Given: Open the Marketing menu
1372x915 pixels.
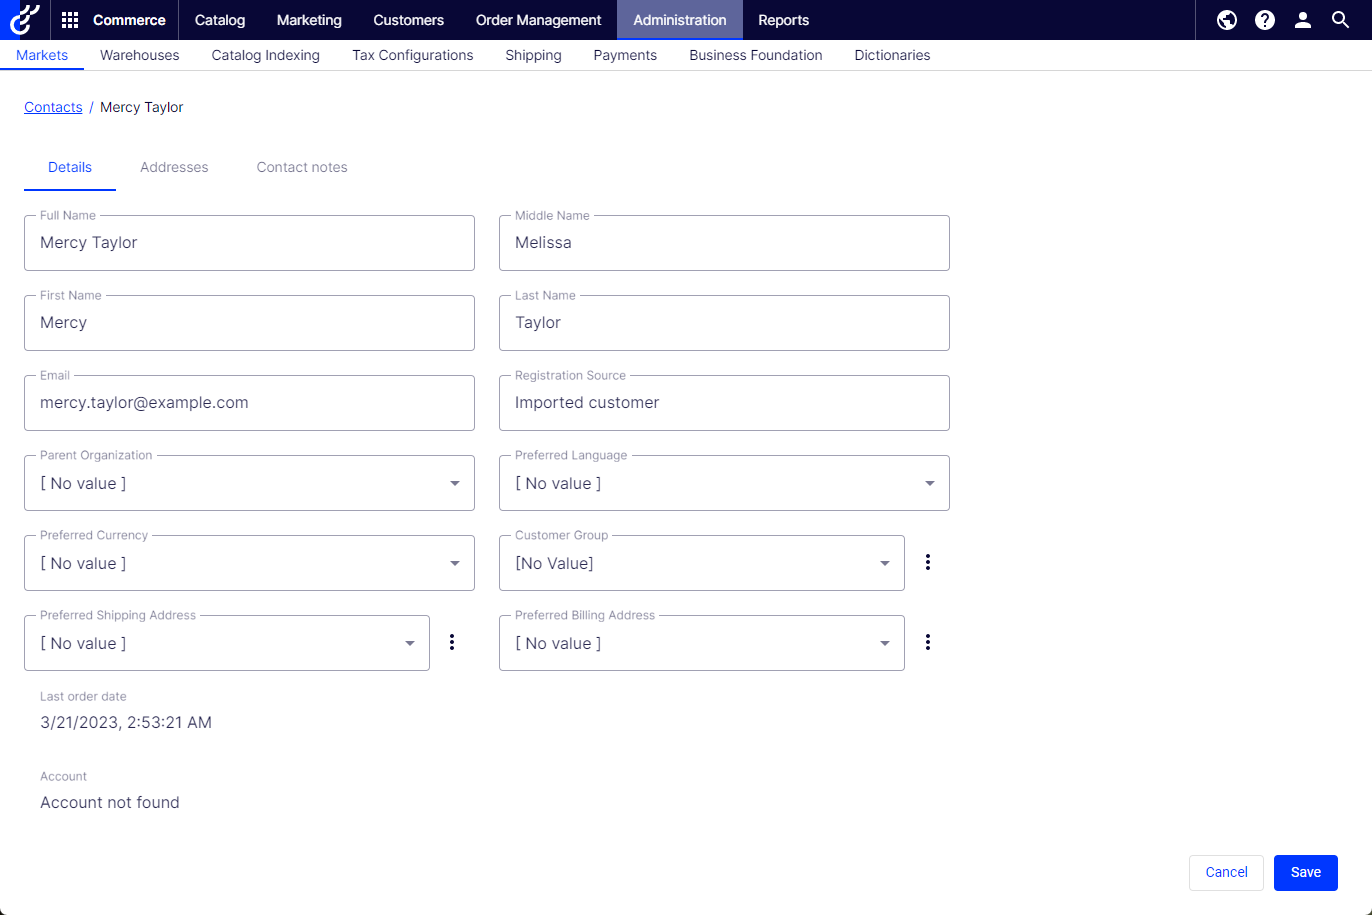Looking at the screenshot, I should click(x=309, y=20).
